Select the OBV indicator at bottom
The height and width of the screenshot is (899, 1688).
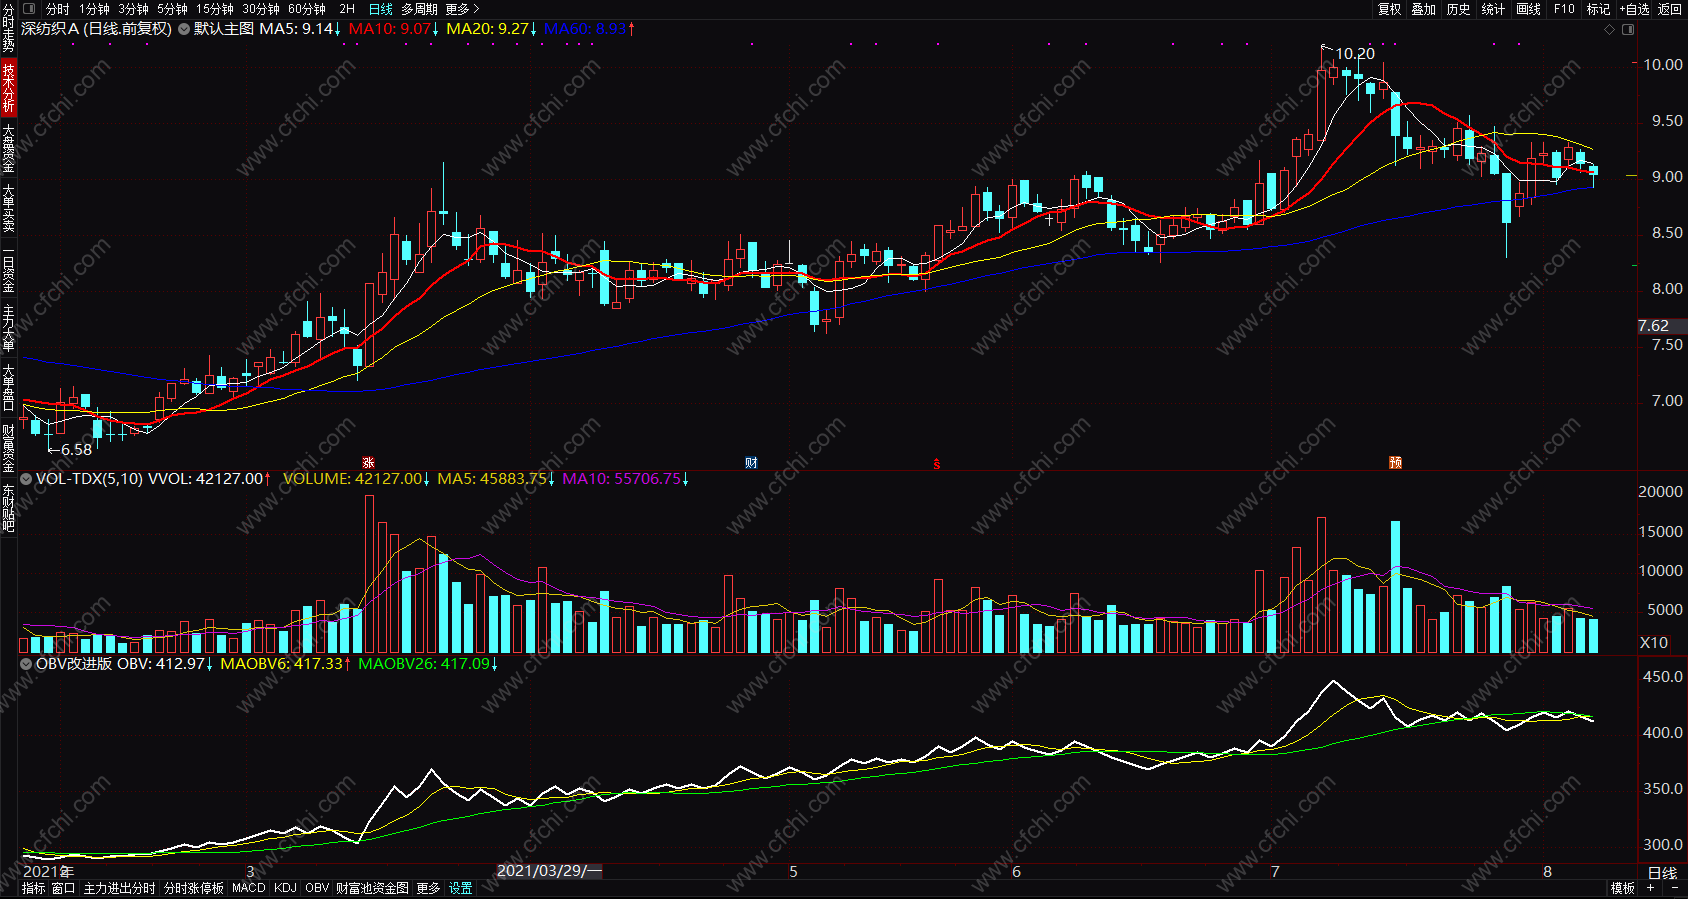coord(317,888)
